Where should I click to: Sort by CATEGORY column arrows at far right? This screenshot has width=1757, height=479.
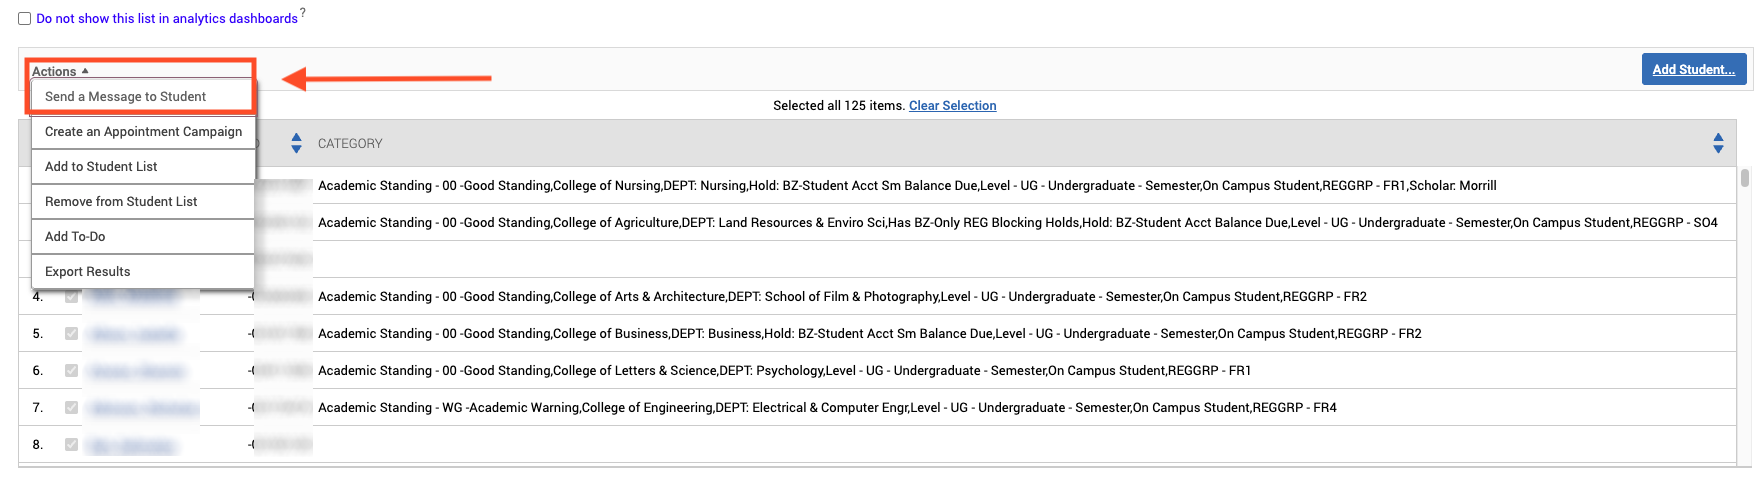click(x=1718, y=143)
